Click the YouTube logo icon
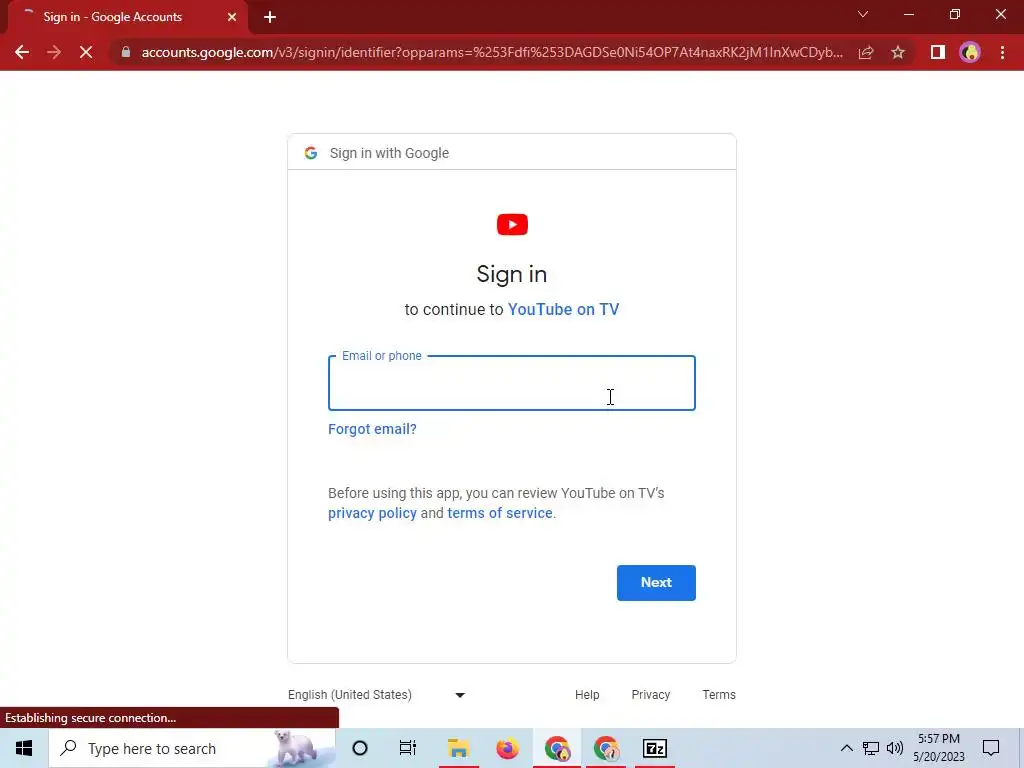This screenshot has width=1024, height=768. pos(512,225)
